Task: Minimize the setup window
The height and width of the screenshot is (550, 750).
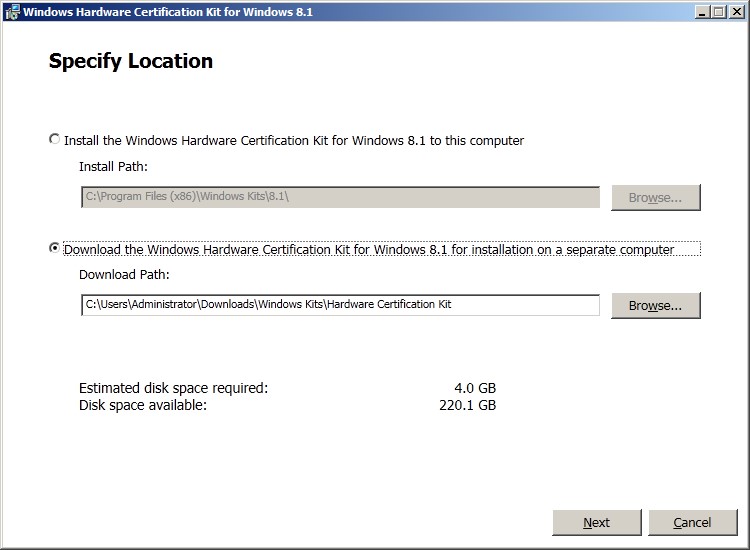Action: [x=702, y=12]
